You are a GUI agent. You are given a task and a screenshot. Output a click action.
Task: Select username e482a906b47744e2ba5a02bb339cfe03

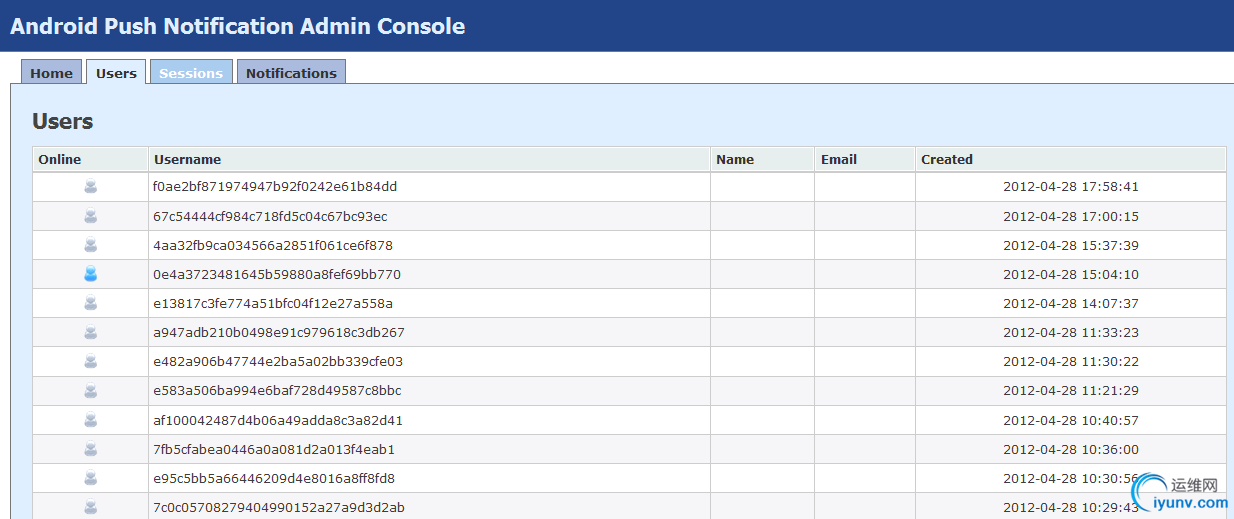click(x=278, y=361)
